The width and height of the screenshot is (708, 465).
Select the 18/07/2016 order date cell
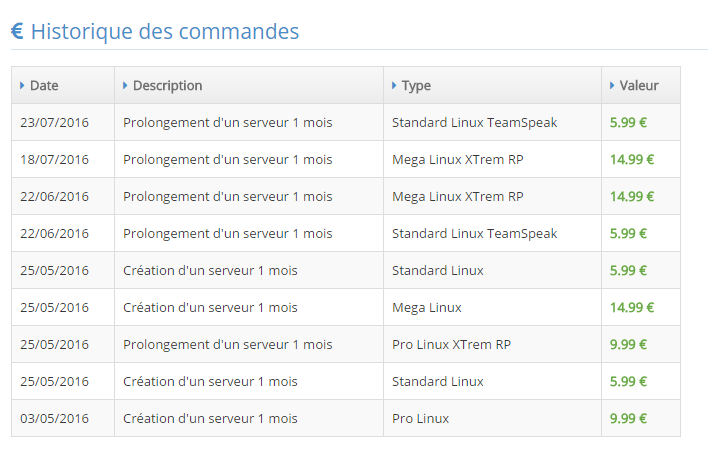coord(63,159)
